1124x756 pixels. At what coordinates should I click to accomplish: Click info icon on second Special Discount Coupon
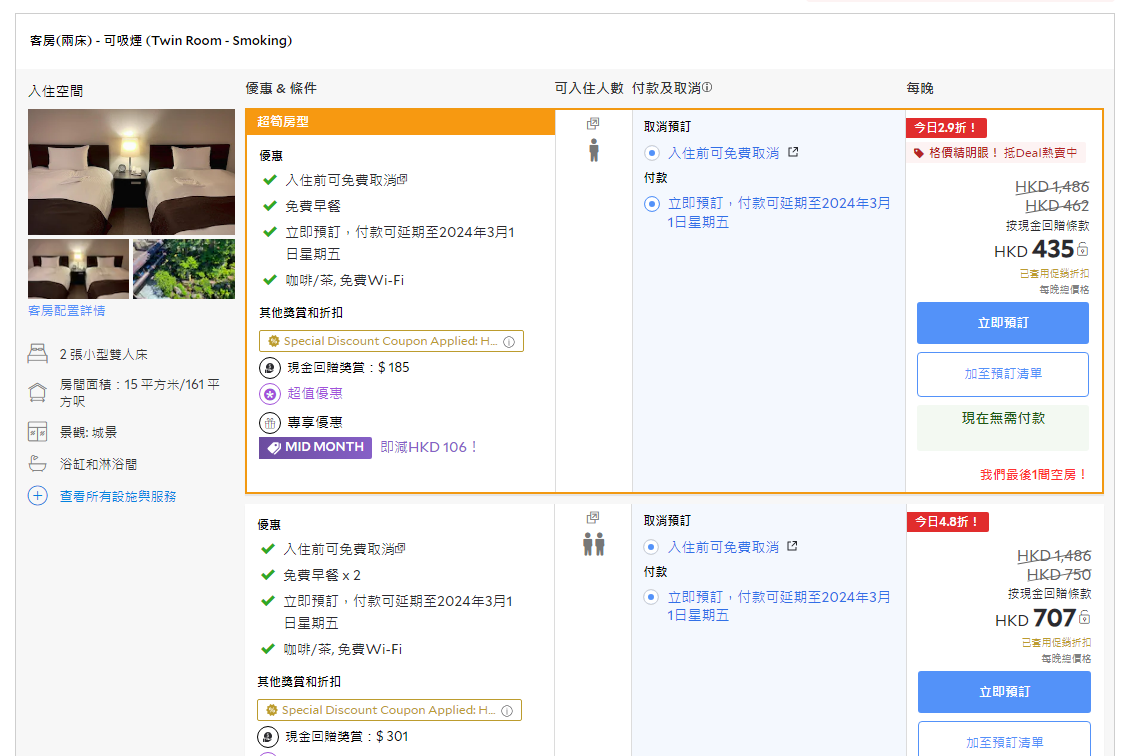[x=507, y=711]
